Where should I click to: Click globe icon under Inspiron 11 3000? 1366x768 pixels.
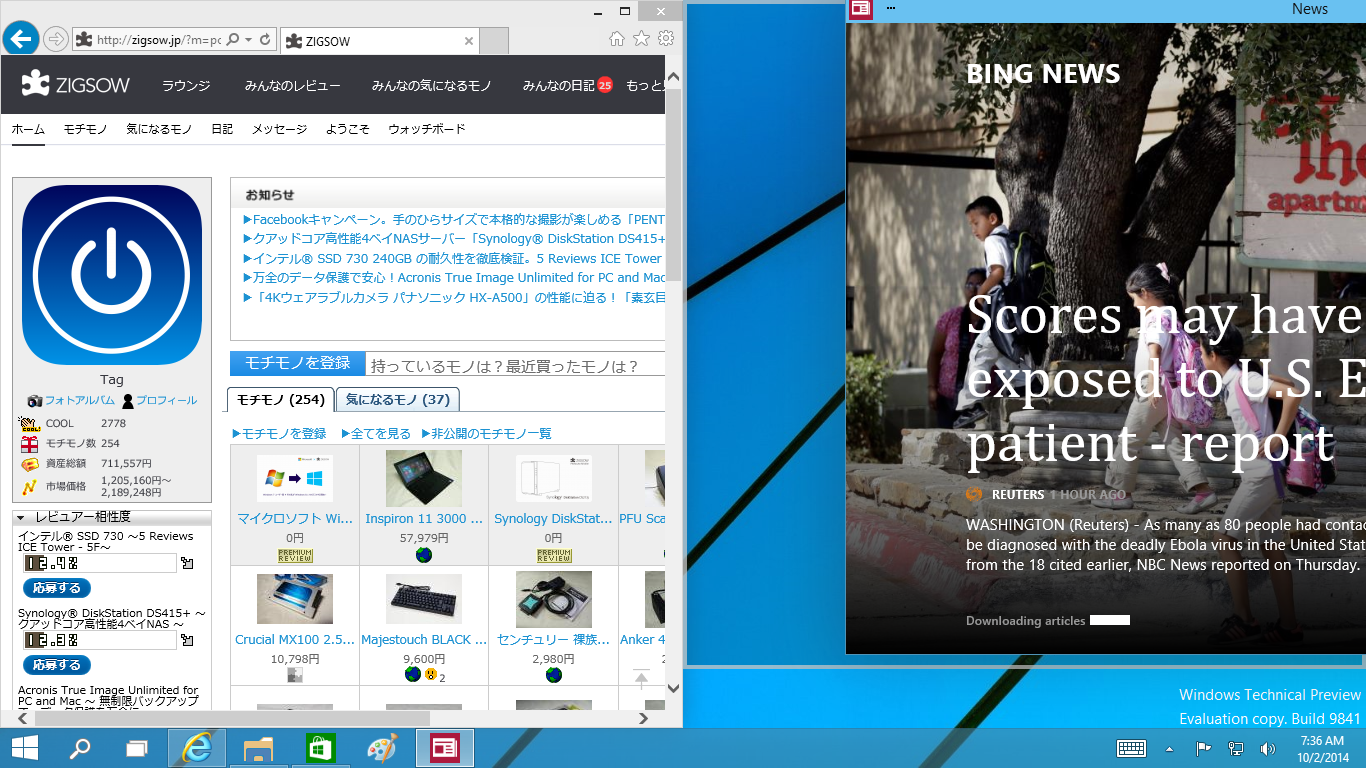coord(424,555)
